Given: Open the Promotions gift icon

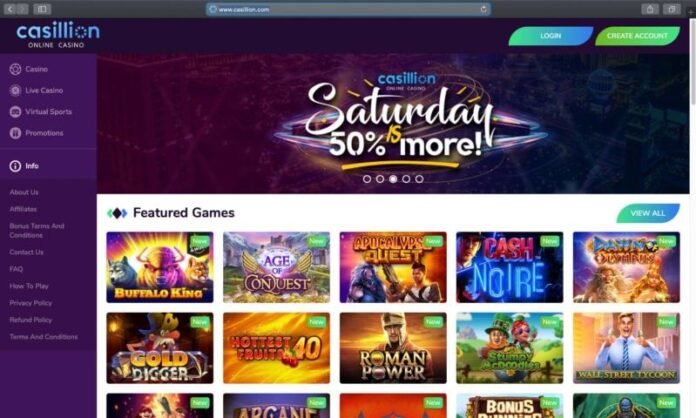Looking at the screenshot, I should 15,133.
